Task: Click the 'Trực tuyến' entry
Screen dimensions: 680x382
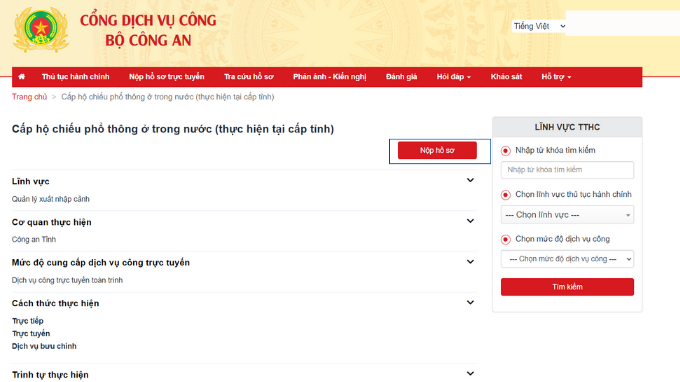Action: (31, 333)
